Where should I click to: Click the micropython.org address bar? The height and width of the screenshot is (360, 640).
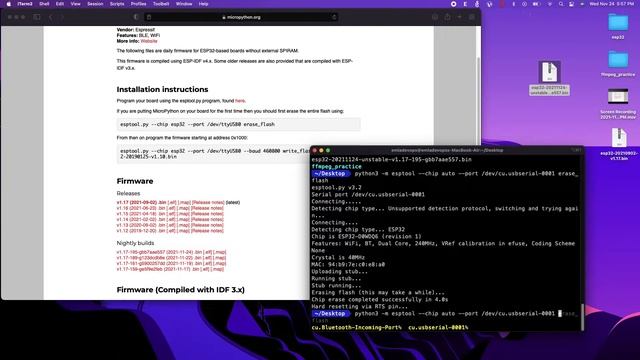coord(241,17)
